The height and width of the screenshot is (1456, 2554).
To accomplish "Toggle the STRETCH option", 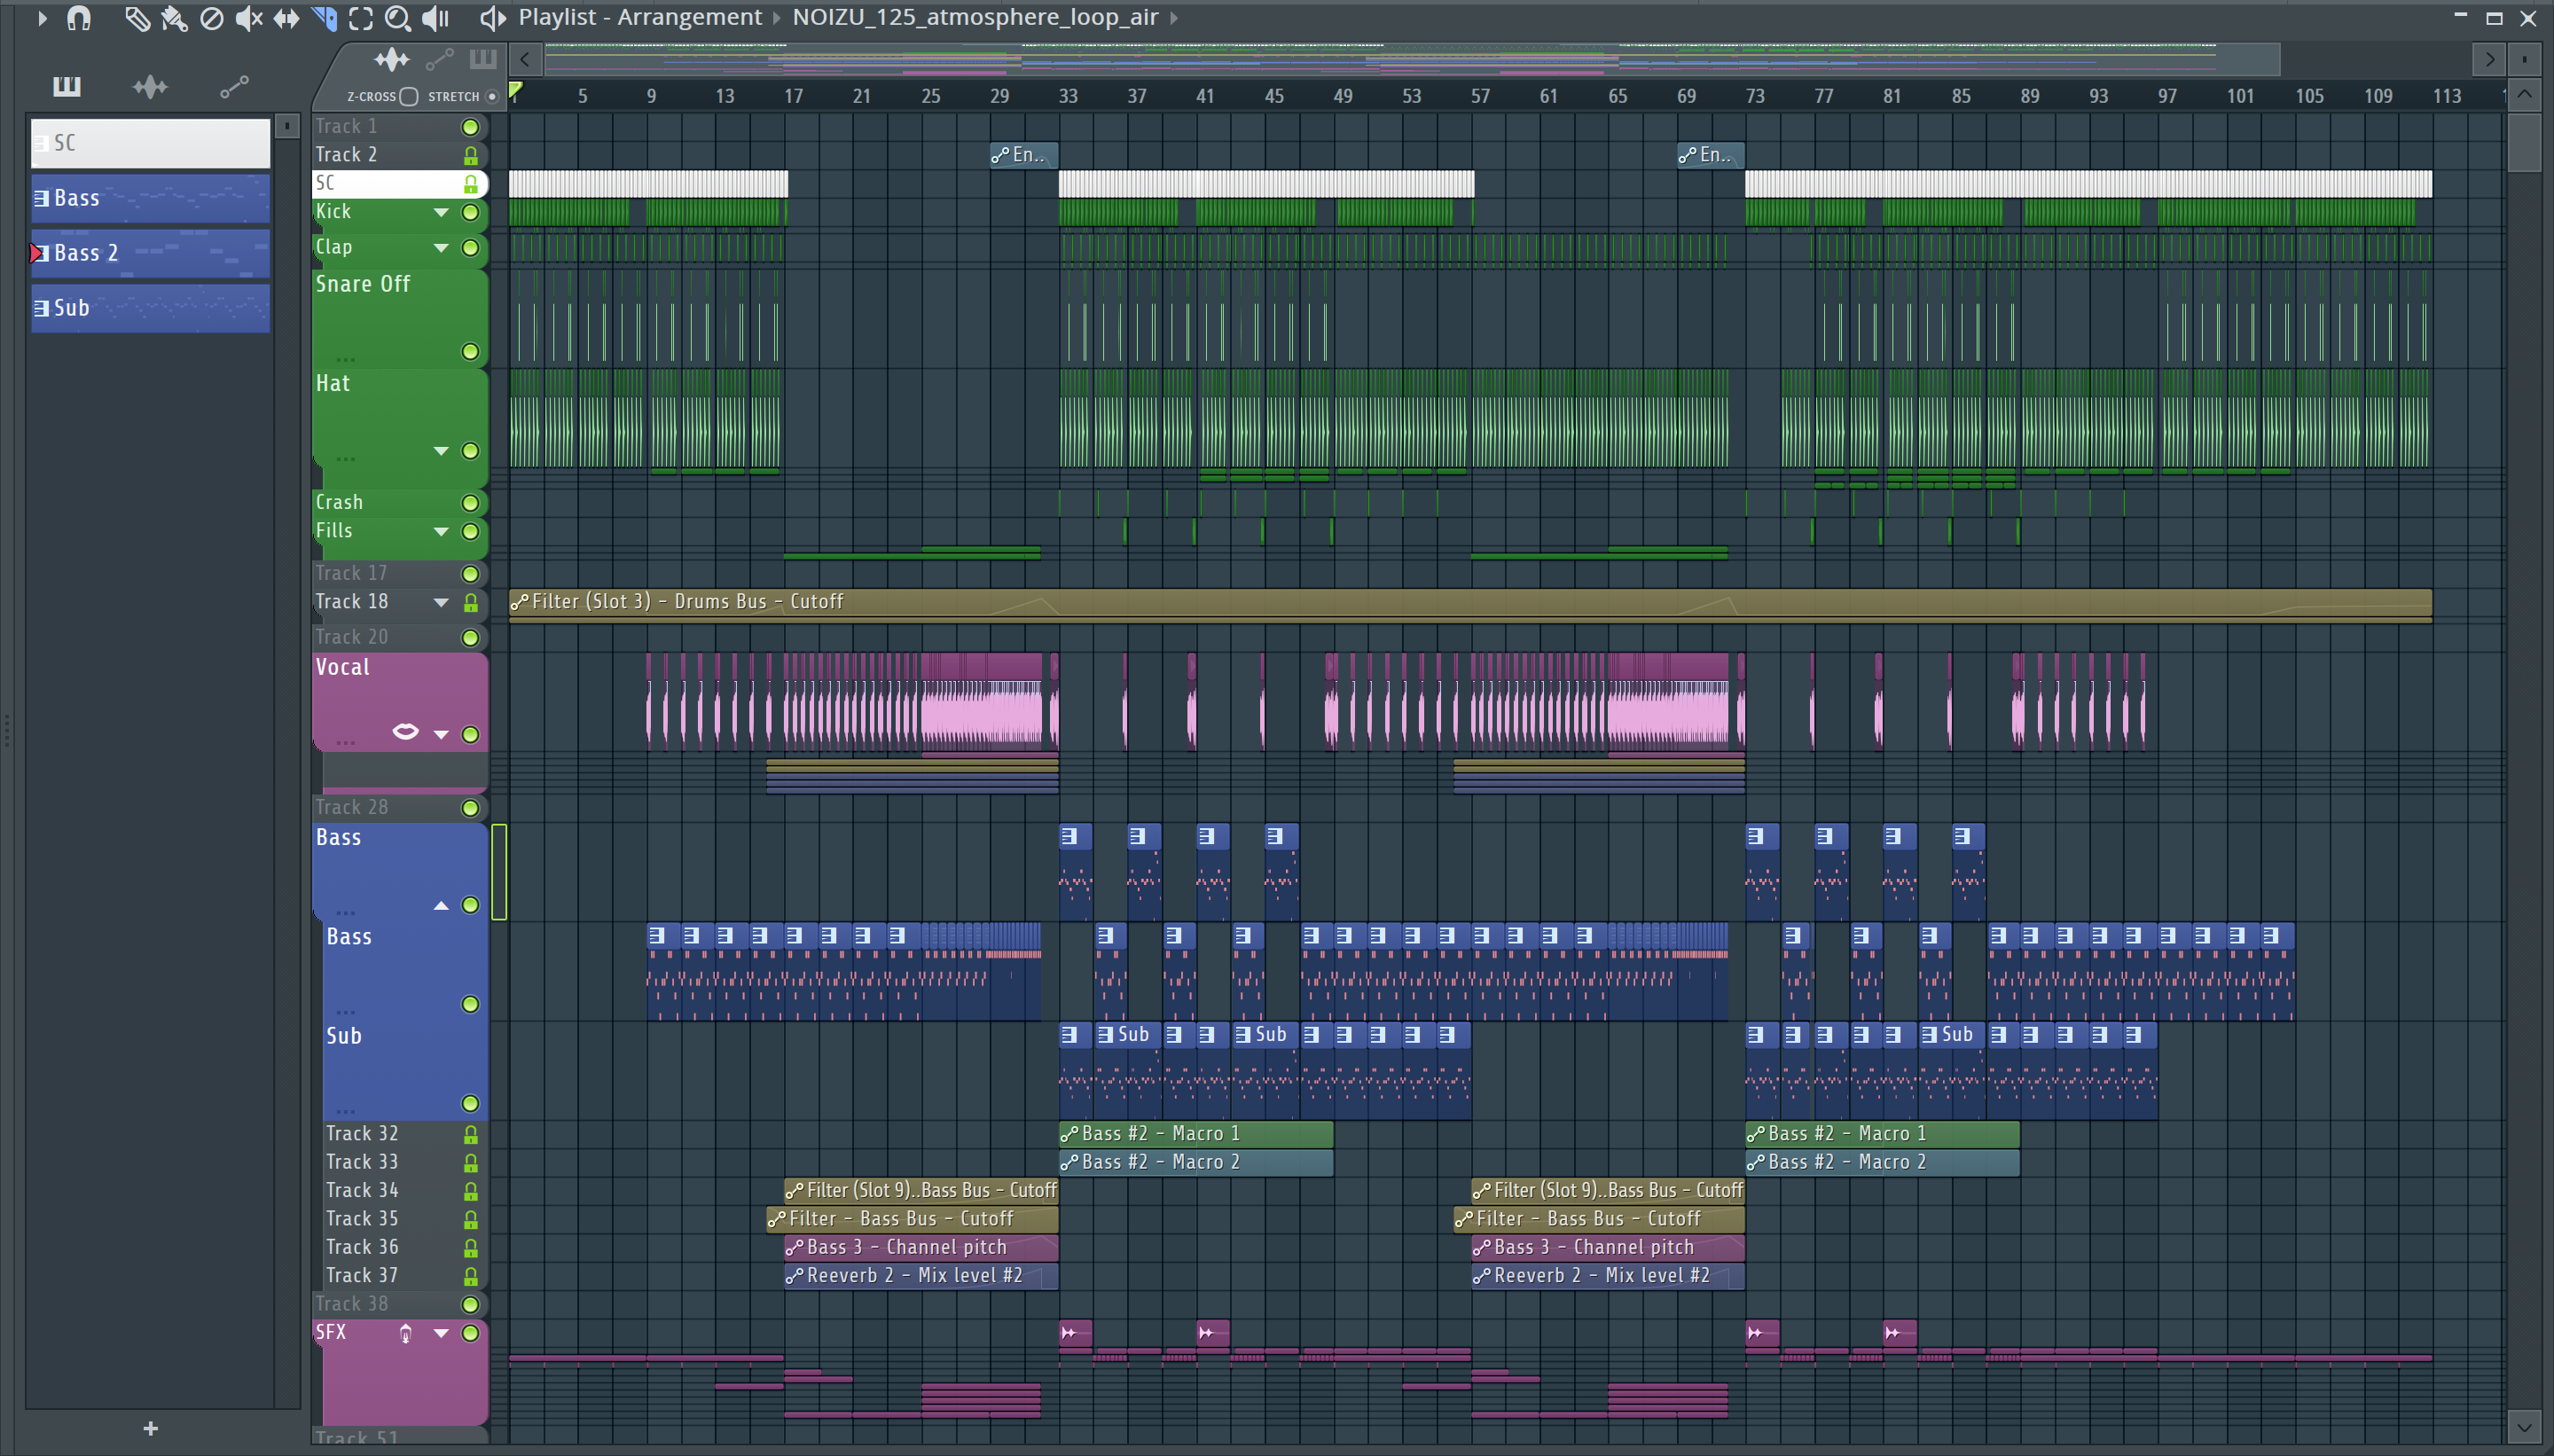I will (492, 97).
